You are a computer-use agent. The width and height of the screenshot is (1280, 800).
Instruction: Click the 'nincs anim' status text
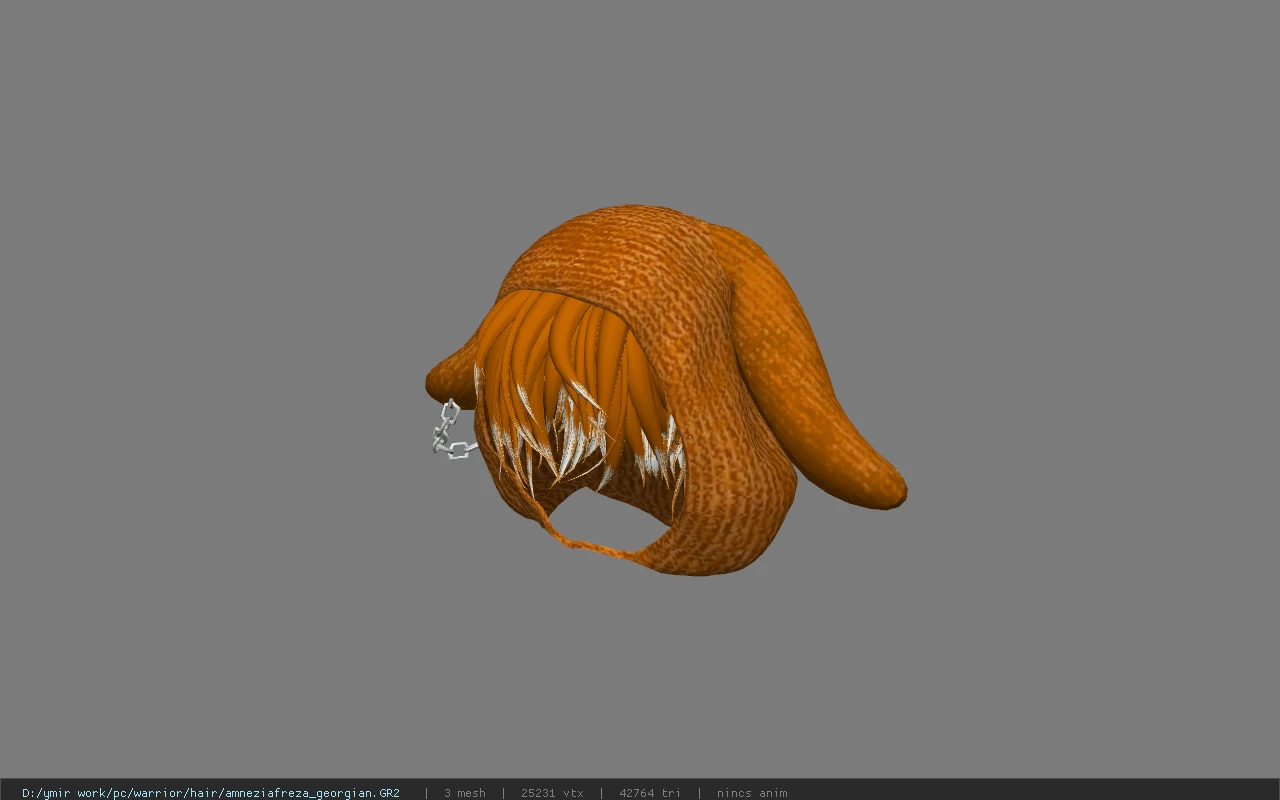point(752,793)
